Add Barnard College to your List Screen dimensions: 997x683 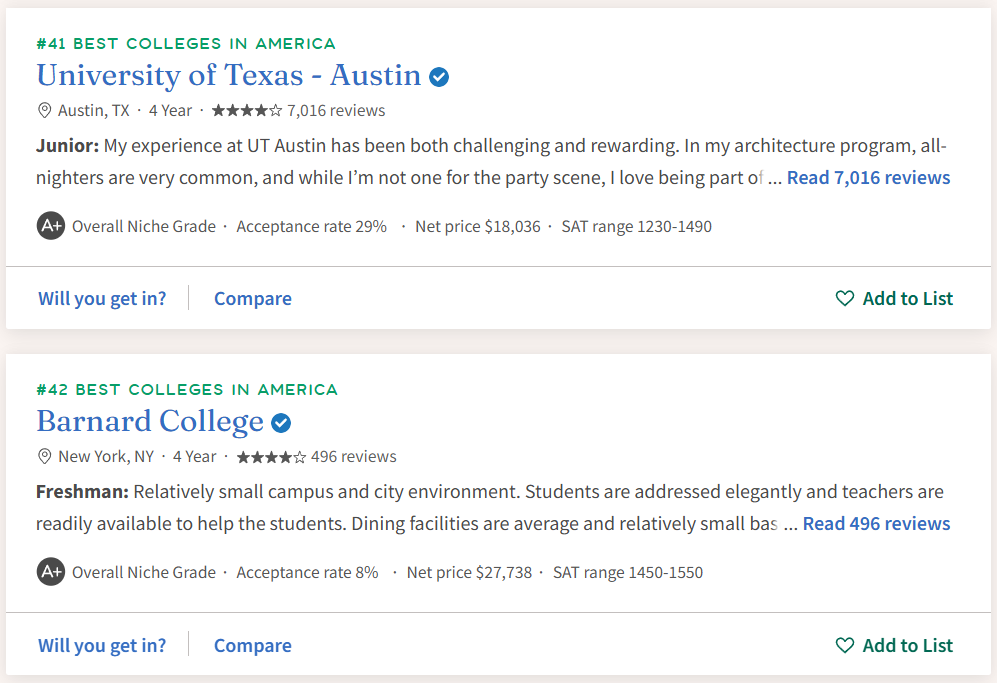[x=894, y=645]
